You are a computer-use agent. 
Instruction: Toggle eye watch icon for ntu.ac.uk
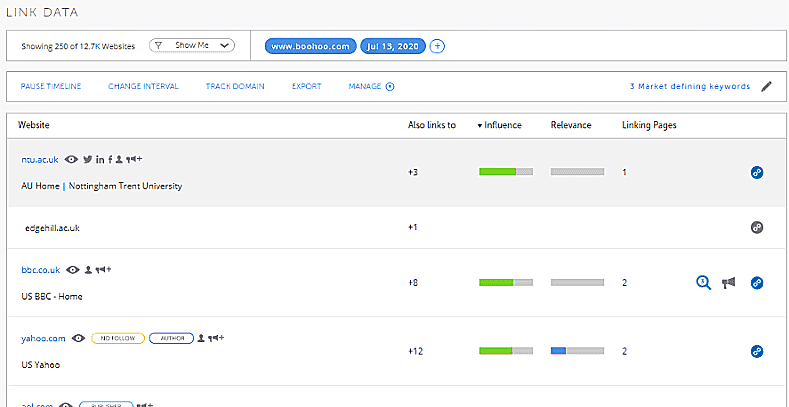pos(72,159)
